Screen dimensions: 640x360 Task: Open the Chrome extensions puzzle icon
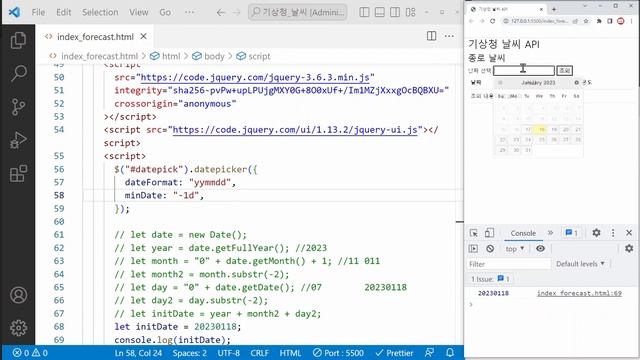click(x=599, y=21)
